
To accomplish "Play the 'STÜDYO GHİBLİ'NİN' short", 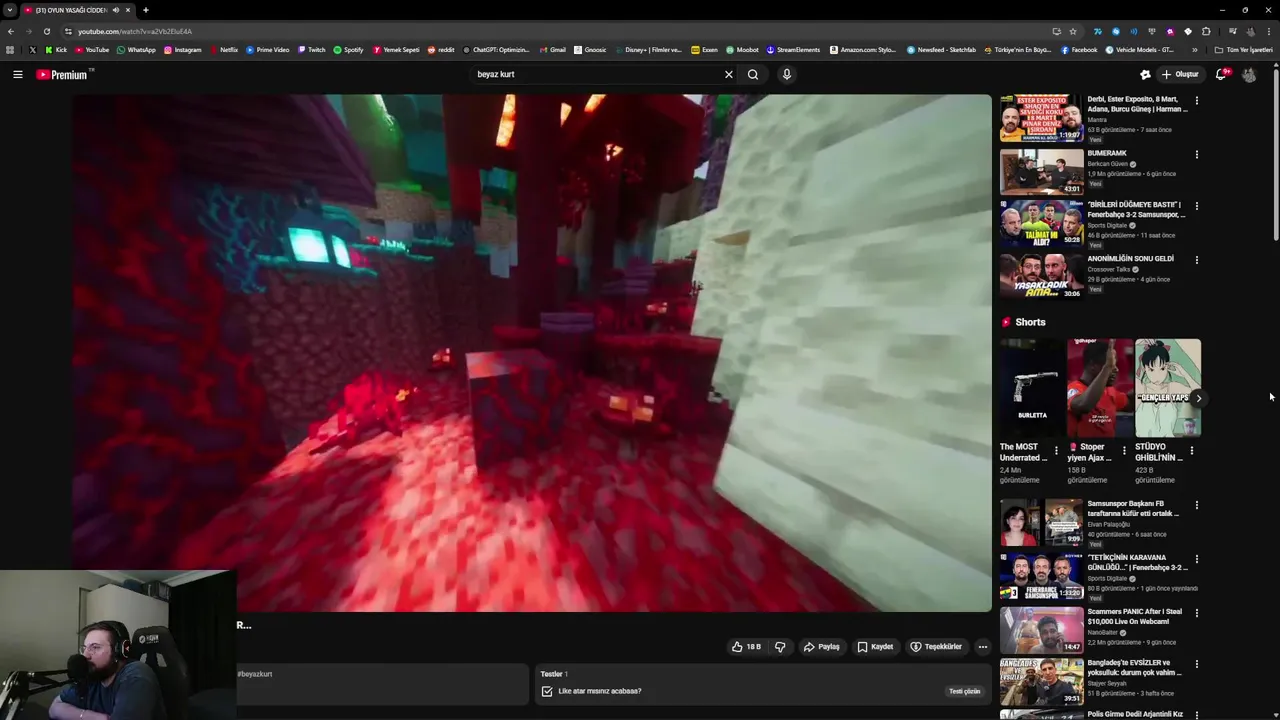I will click(x=1168, y=388).
